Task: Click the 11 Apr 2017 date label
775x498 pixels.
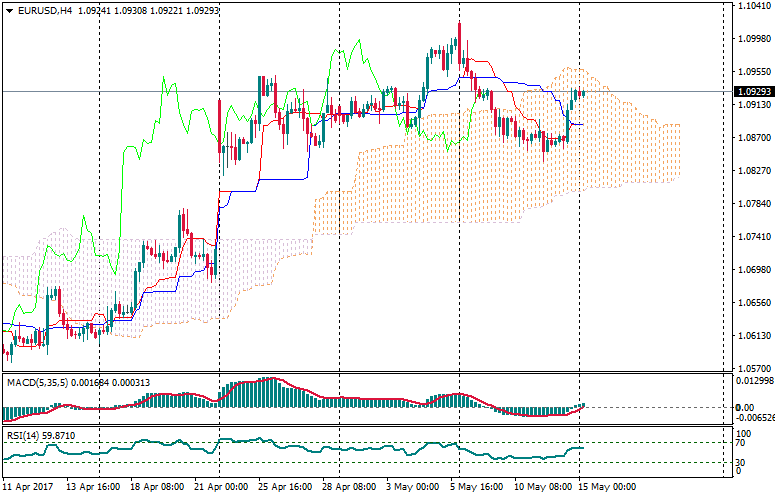Action: (28, 487)
